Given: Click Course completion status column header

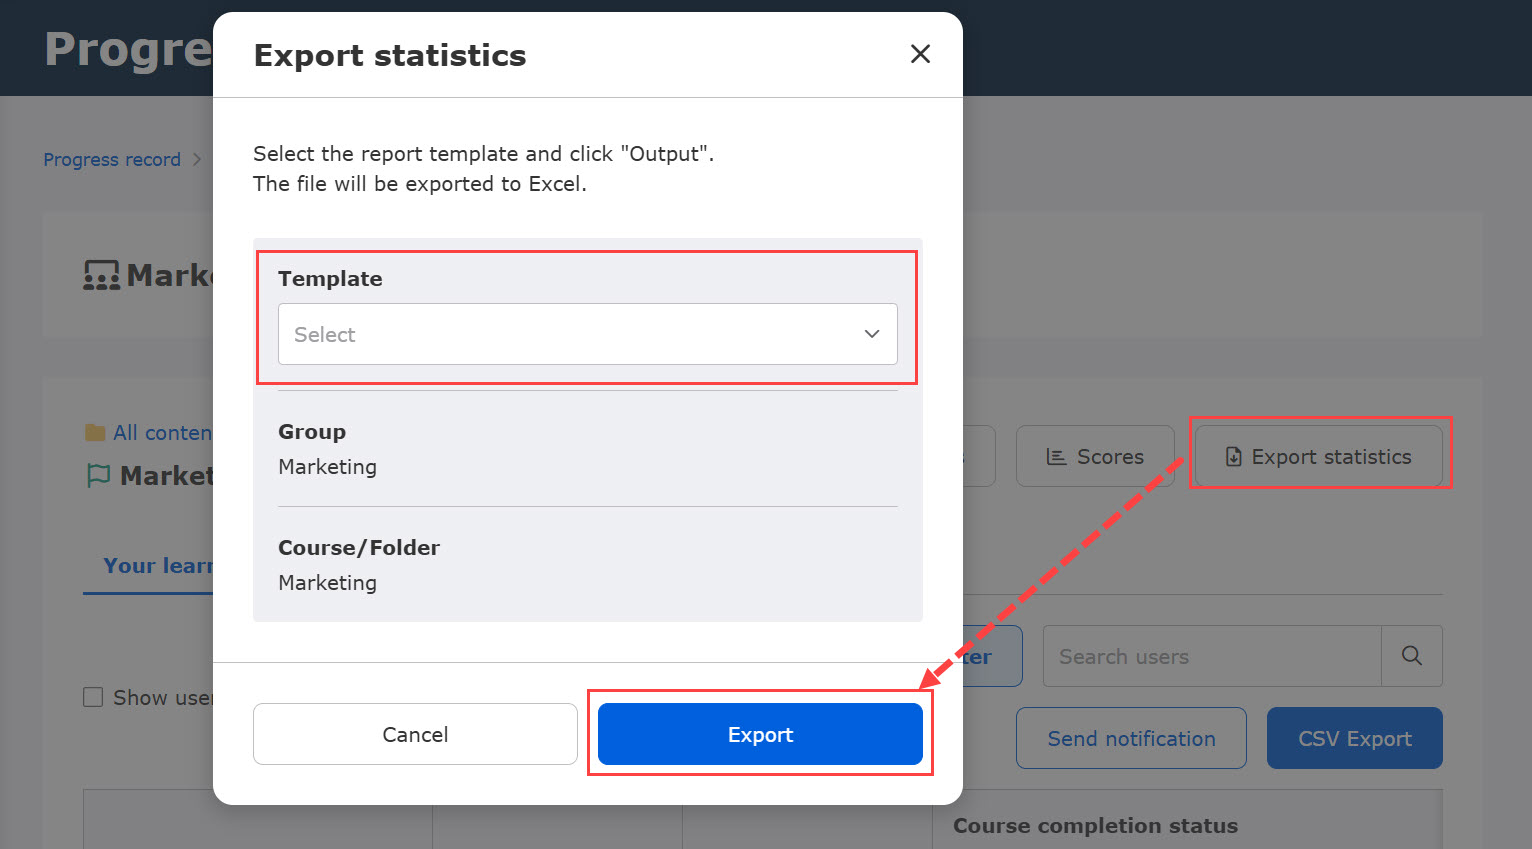Looking at the screenshot, I should [x=1095, y=826].
